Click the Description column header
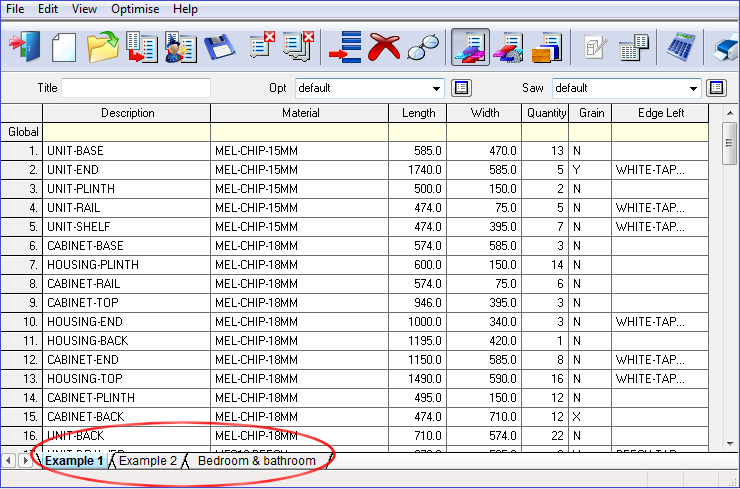Image resolution: width=740 pixels, height=489 pixels. point(127,113)
